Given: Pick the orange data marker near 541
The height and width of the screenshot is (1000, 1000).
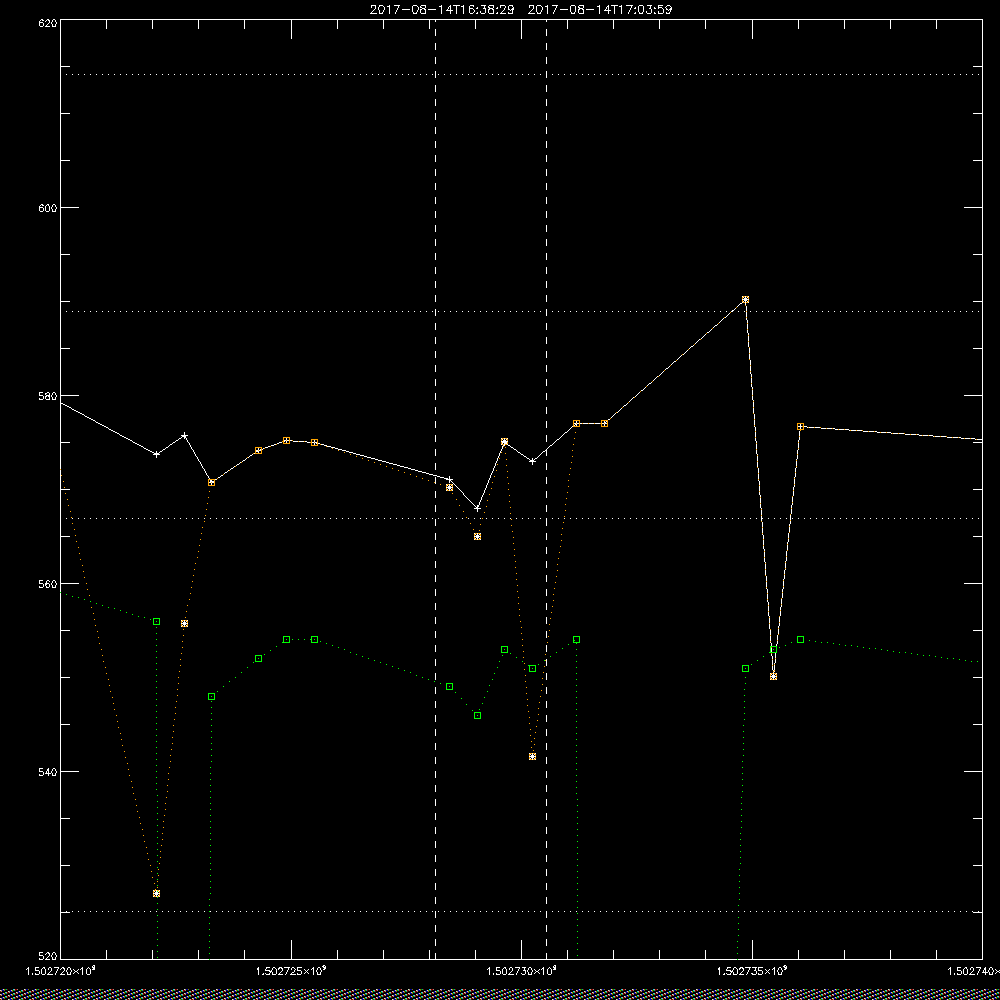Looking at the screenshot, I should coord(533,756).
